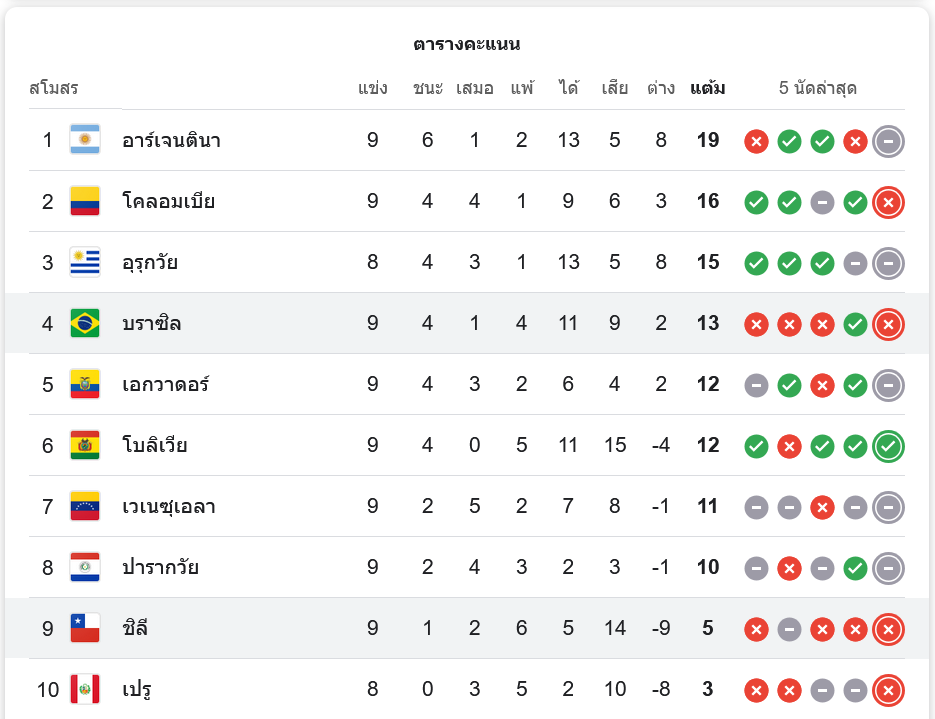Click Uruguay's latest match draw icon

point(888,263)
